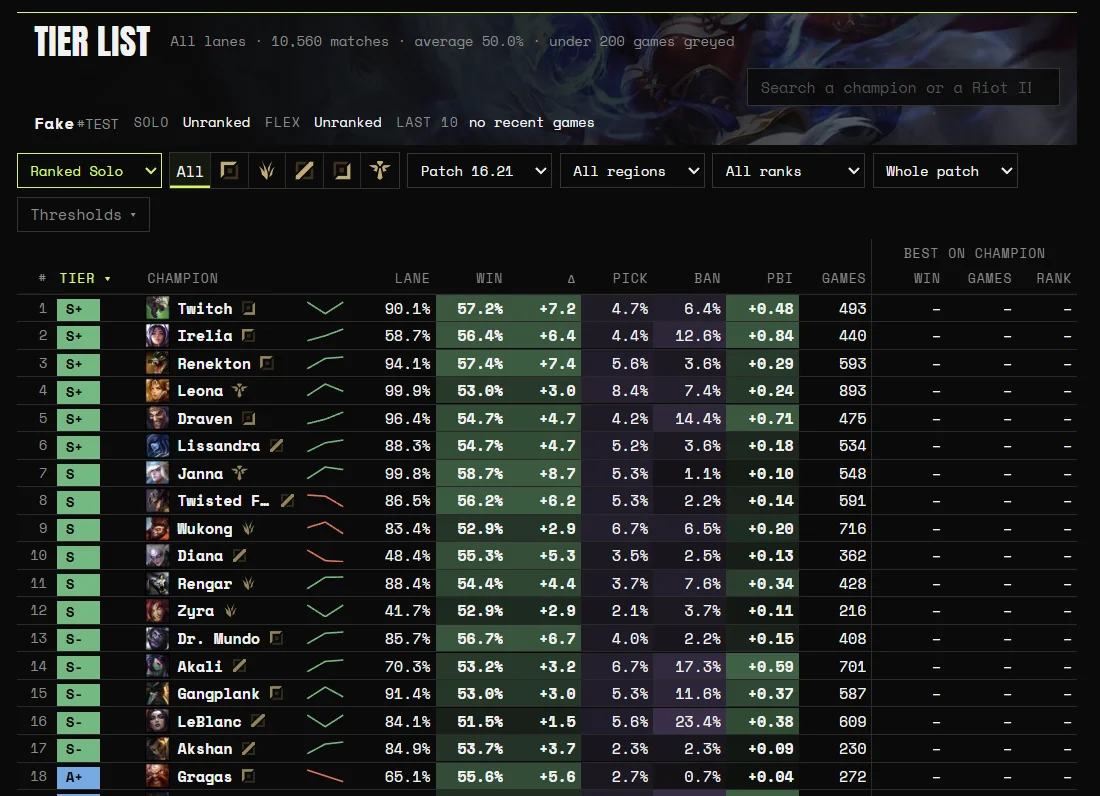Viewport: 1100px width, 796px height.
Task: Open the Whole patch dropdown
Action: (x=945, y=170)
